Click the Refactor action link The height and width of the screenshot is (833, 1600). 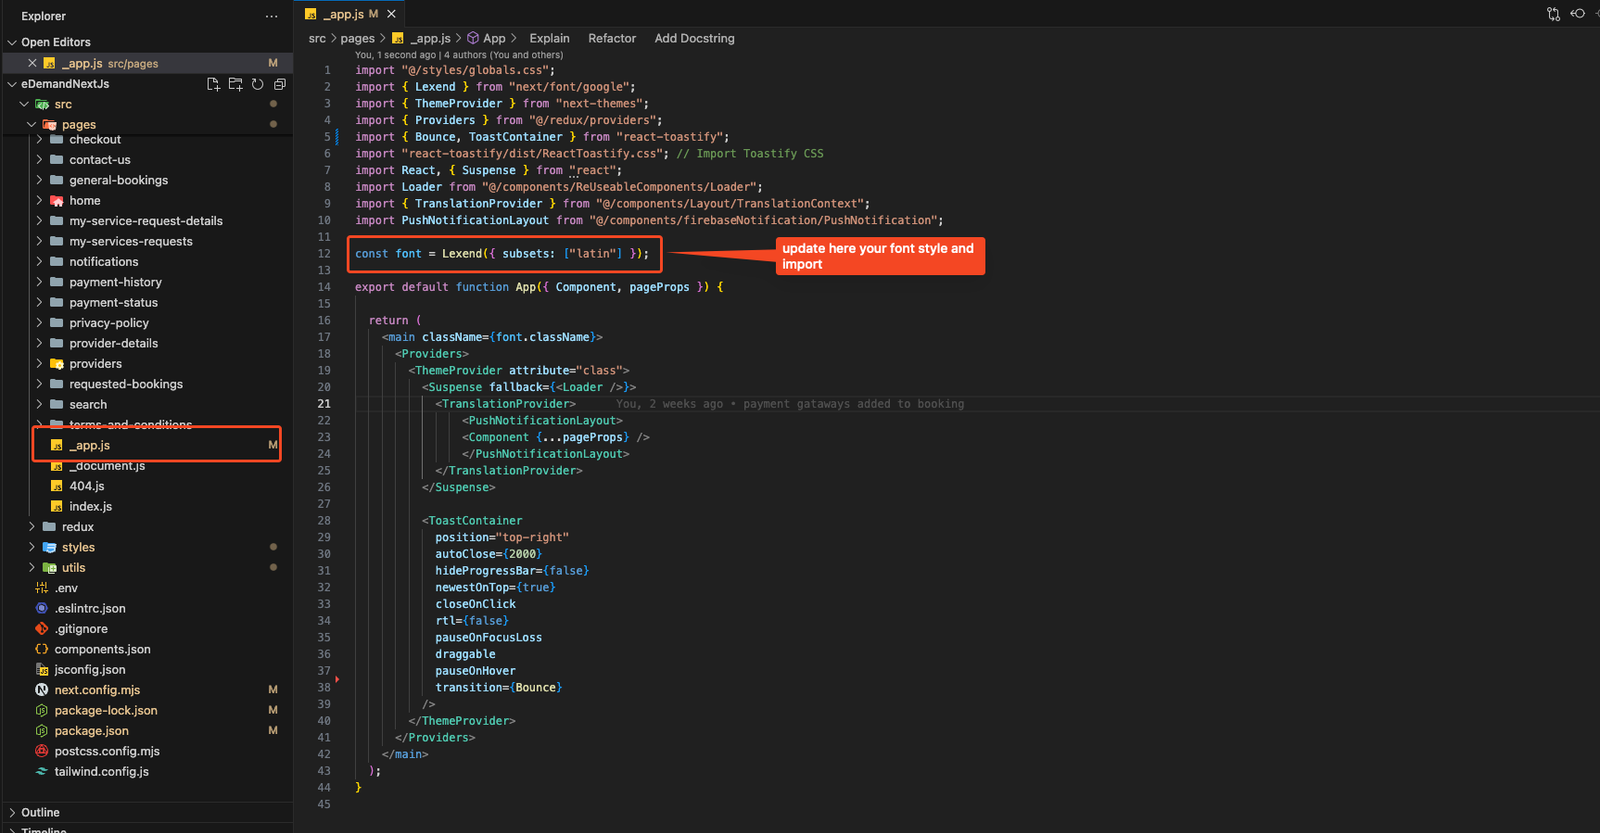coord(612,38)
